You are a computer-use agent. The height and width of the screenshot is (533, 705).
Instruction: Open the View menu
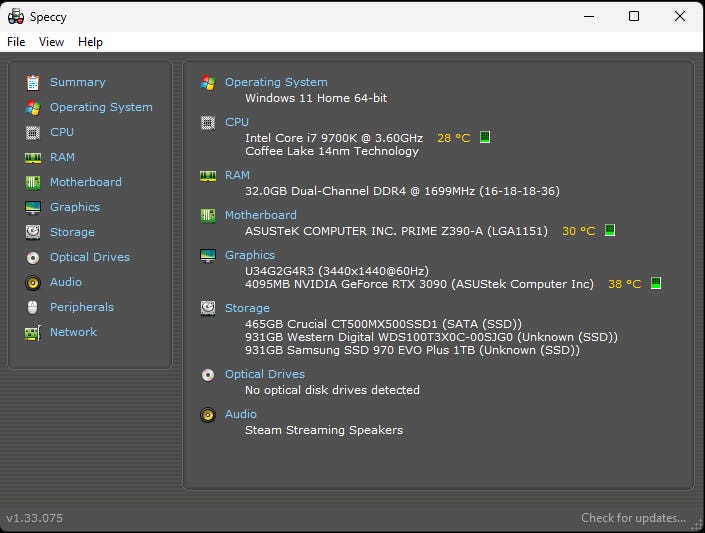[51, 42]
